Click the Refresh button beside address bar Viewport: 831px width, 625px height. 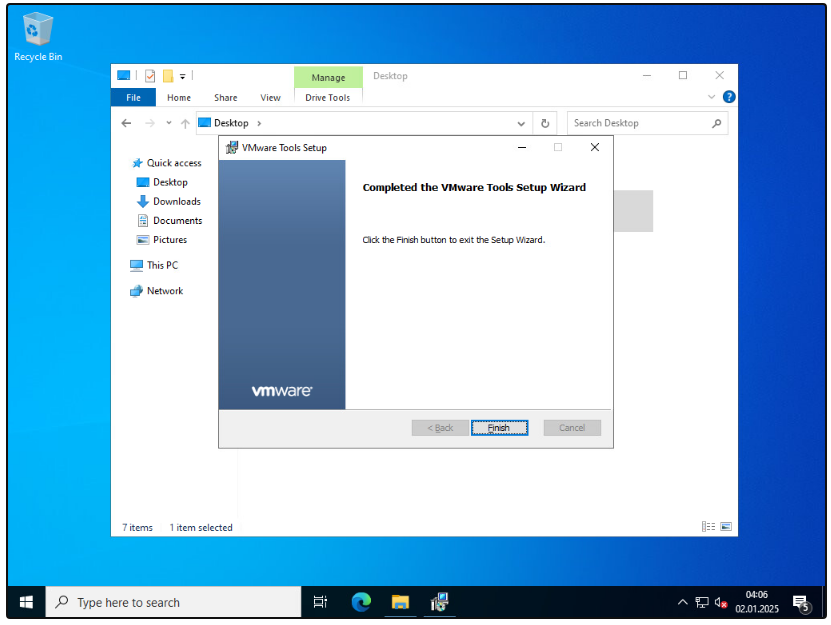[x=545, y=124]
